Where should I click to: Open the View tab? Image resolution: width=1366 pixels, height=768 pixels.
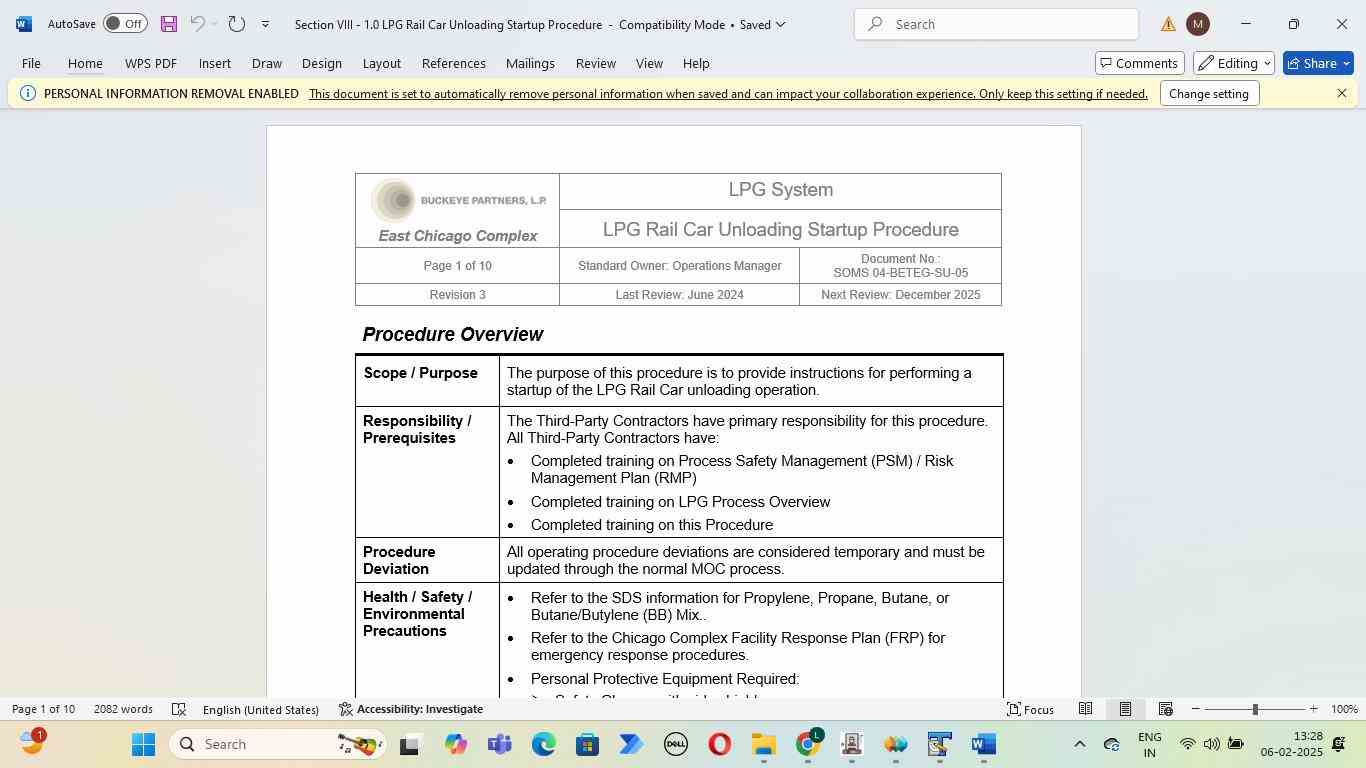(649, 63)
